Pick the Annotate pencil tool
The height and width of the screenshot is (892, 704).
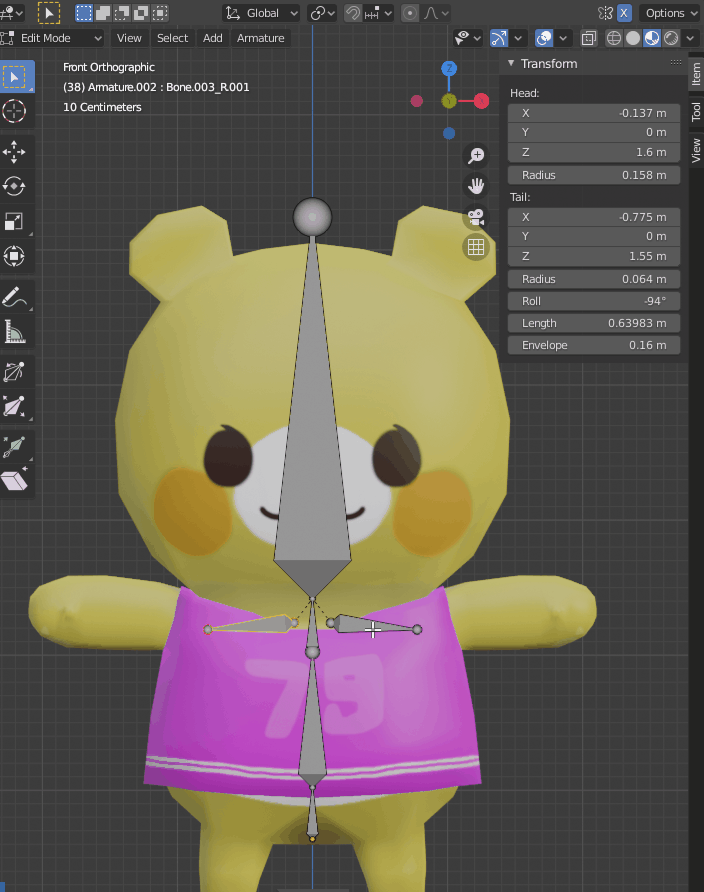coord(14,297)
